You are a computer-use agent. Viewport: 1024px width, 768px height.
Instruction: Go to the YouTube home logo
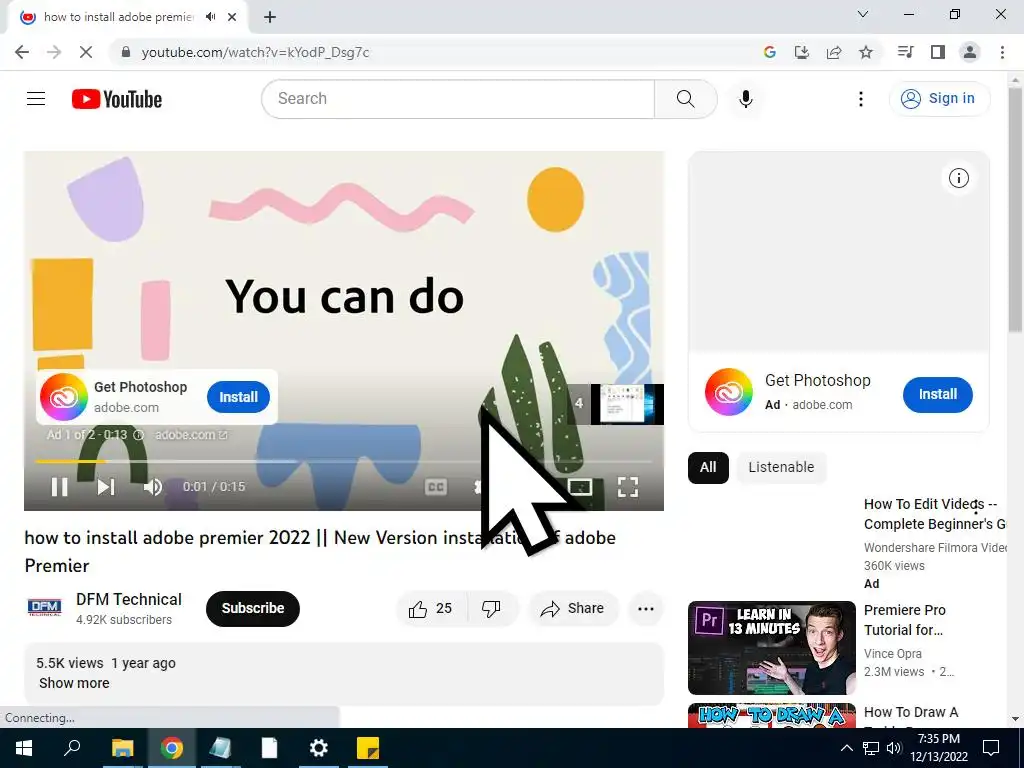point(117,99)
